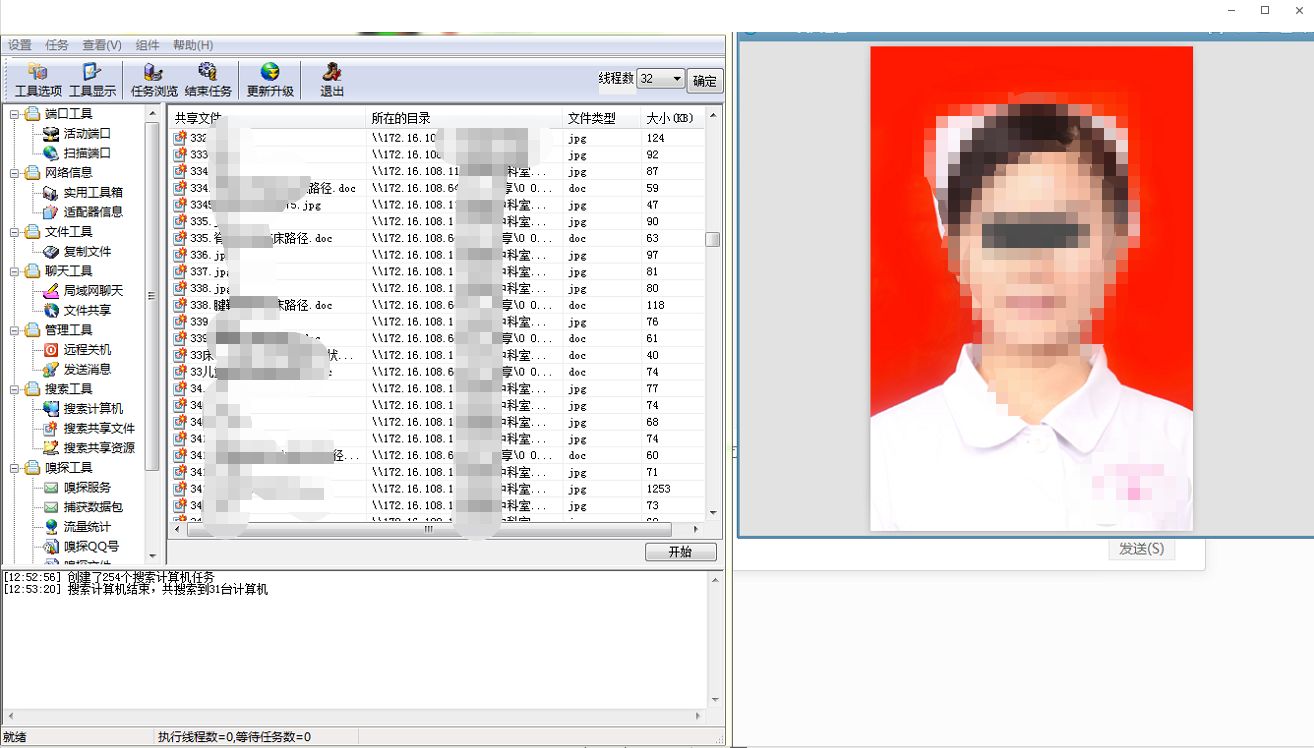Open the 线程数 dropdown list

click(676, 79)
